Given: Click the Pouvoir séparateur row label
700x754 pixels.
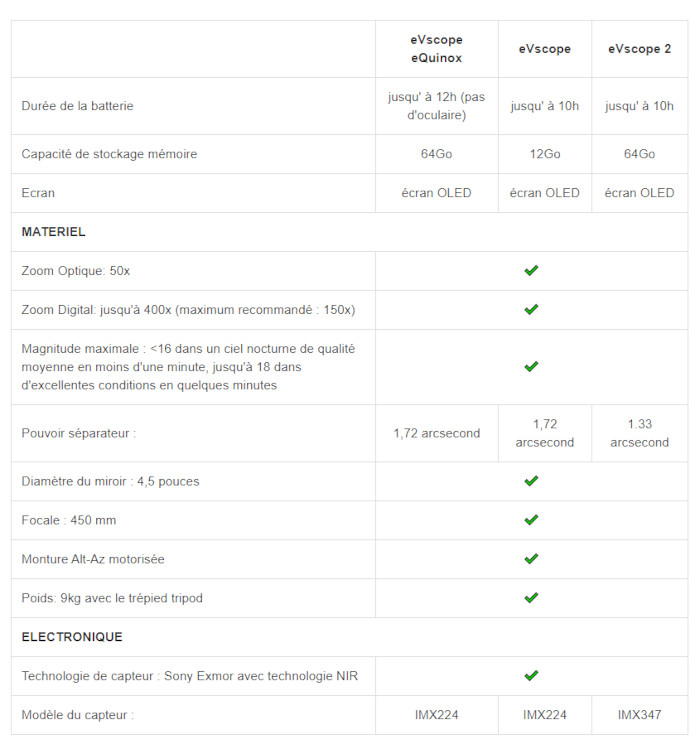Looking at the screenshot, I should tap(78, 433).
